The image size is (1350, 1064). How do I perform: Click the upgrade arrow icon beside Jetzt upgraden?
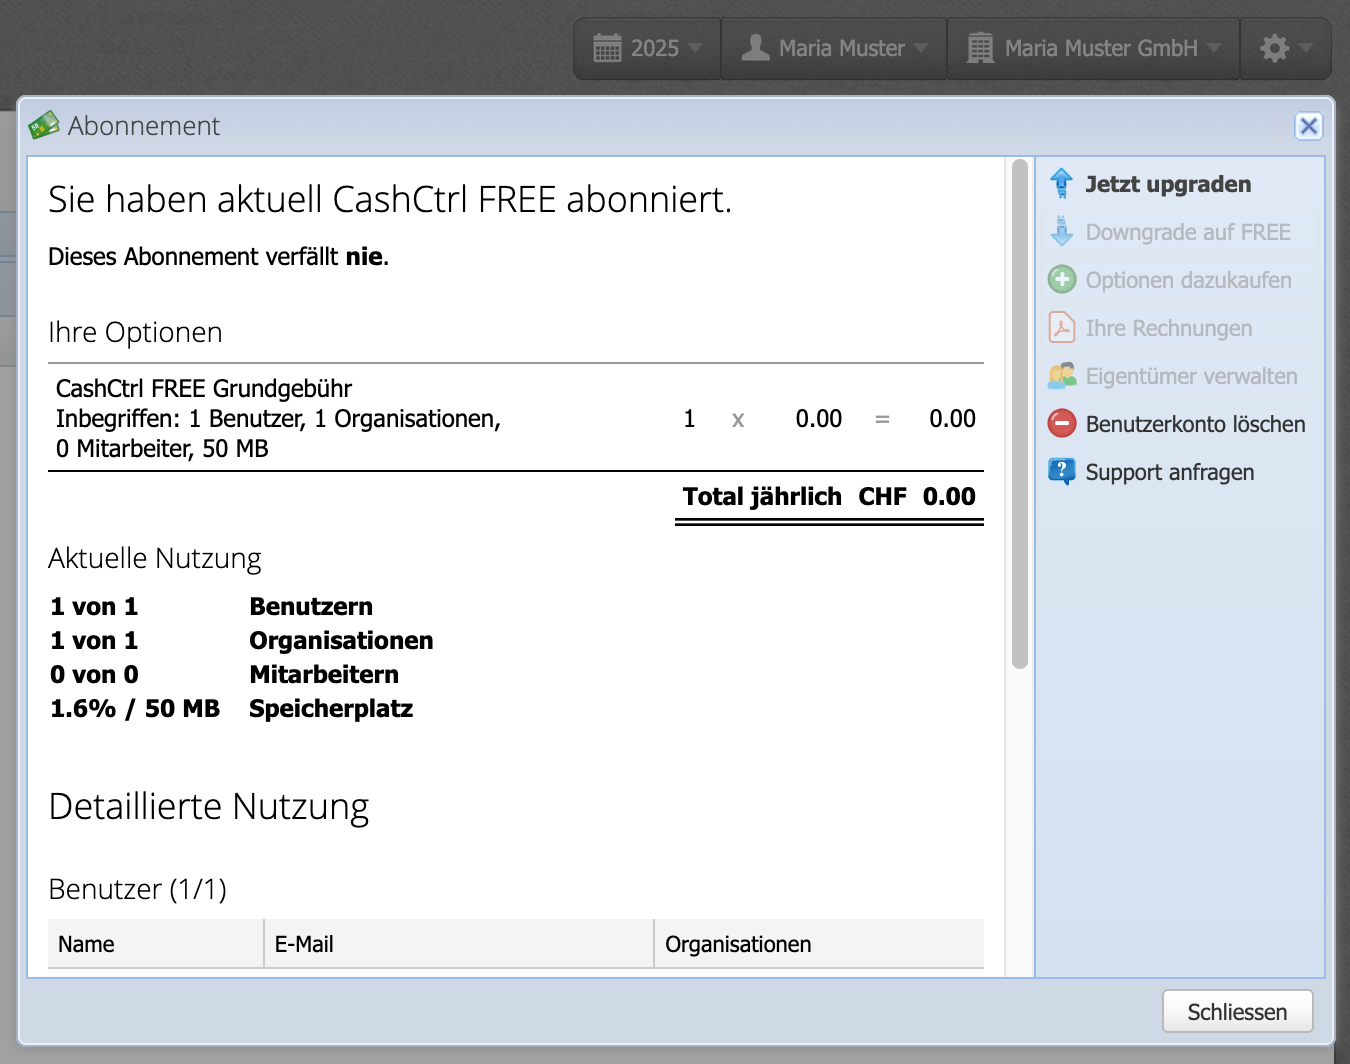click(1062, 183)
